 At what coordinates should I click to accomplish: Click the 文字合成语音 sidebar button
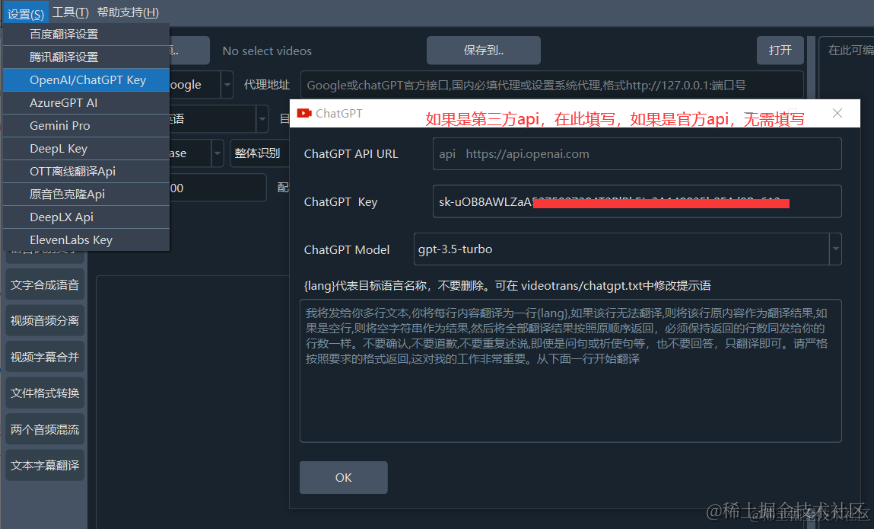click(45, 285)
